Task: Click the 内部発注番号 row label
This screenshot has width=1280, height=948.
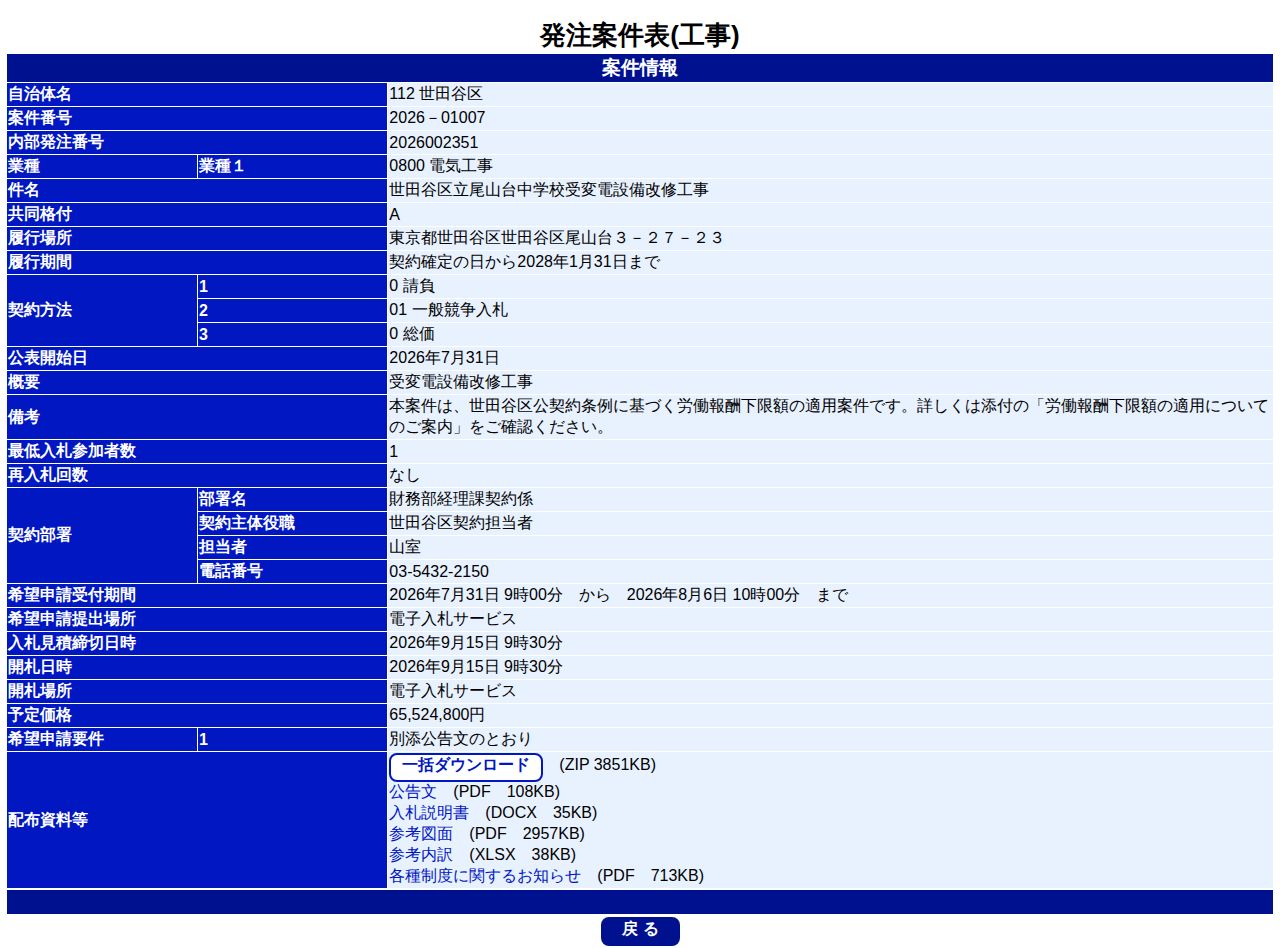Action: tap(197, 142)
